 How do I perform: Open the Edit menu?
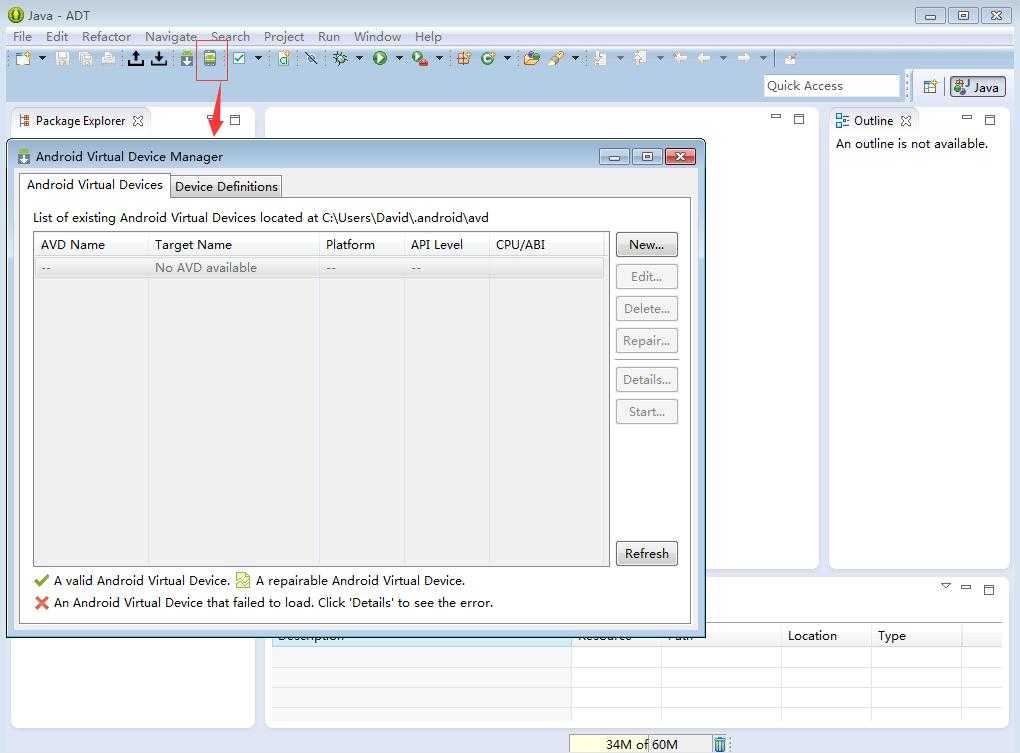pos(57,36)
